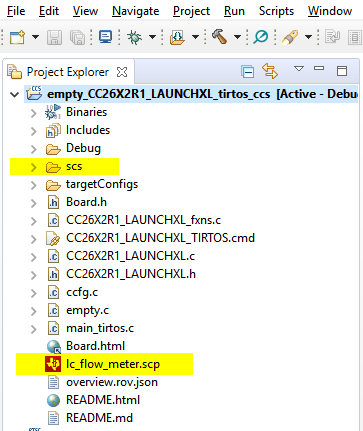This screenshot has height=431, width=363.
Task: Click the Save toolbar icon
Action: [x=54, y=37]
